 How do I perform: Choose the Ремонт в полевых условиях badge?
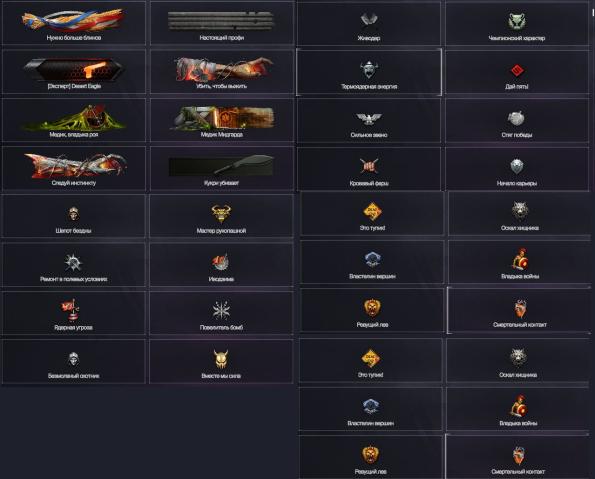[x=74, y=265]
